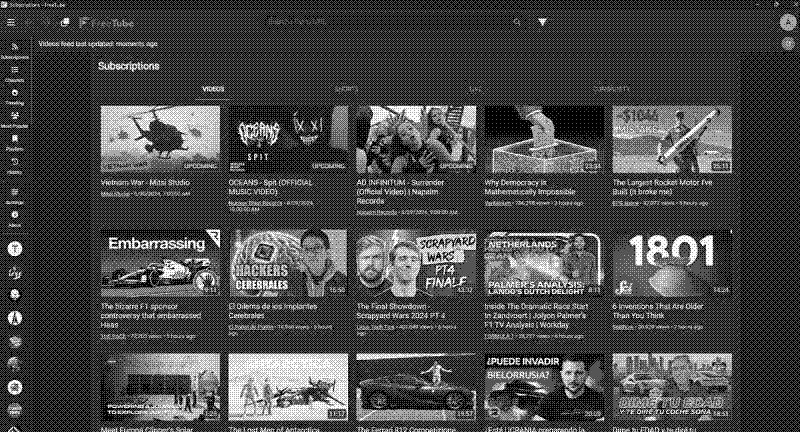
Task: Open the search filters funnel
Action: 542,22
